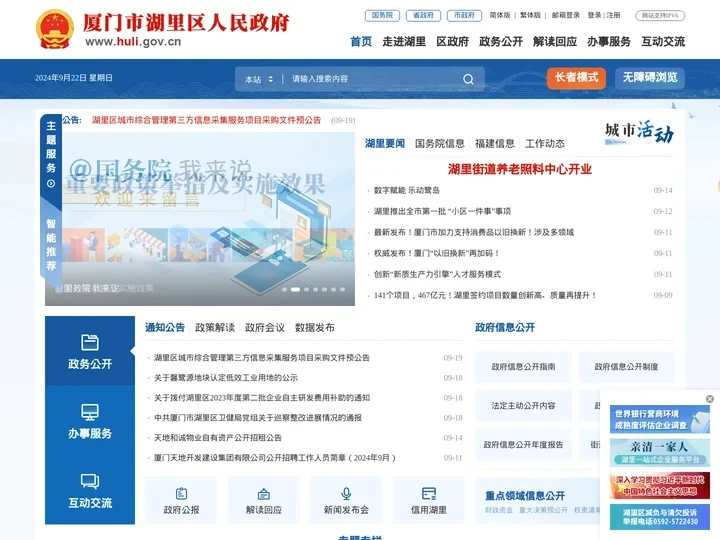
Task: Open 世界银行营商环境 survey banner
Action: click(660, 419)
